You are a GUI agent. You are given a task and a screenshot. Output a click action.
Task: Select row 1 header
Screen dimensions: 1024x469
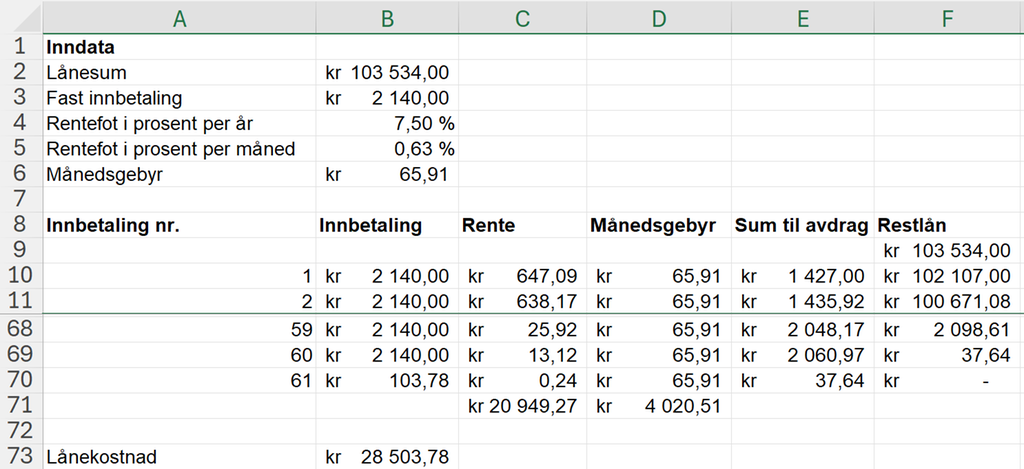19,47
